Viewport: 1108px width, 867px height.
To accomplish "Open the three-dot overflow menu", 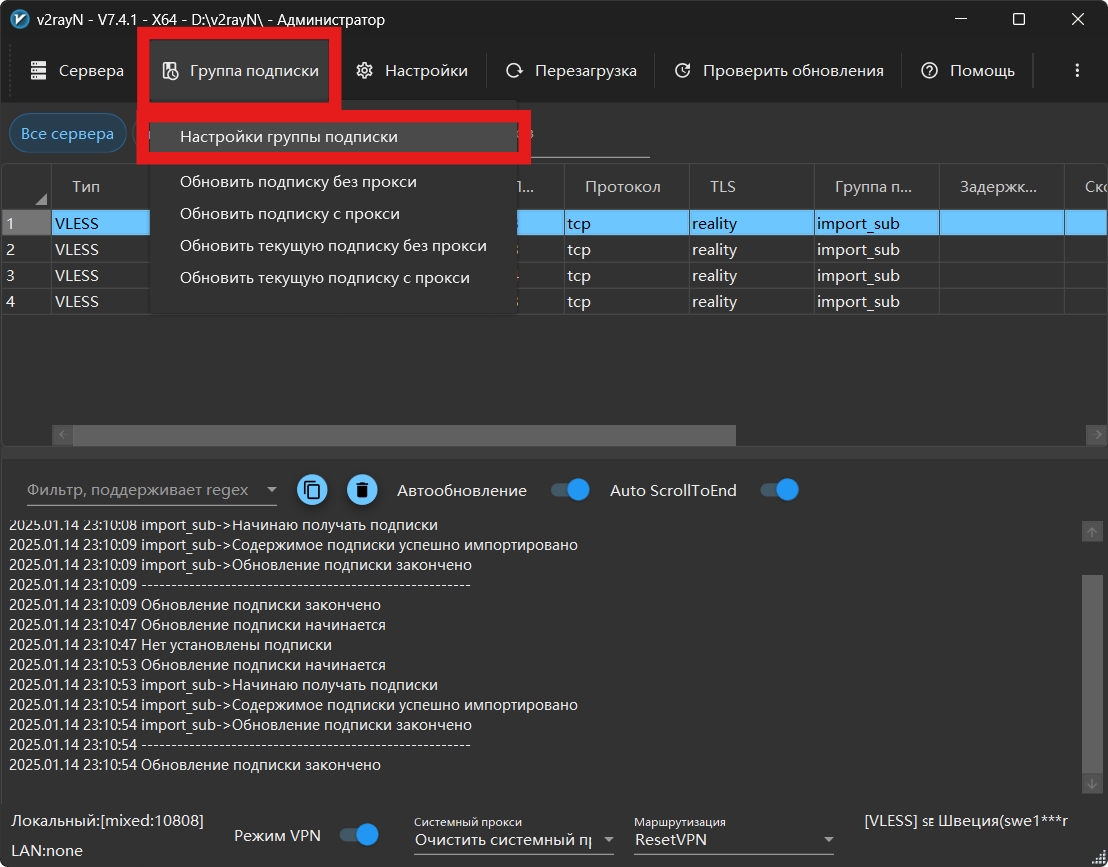I will pos(1077,71).
